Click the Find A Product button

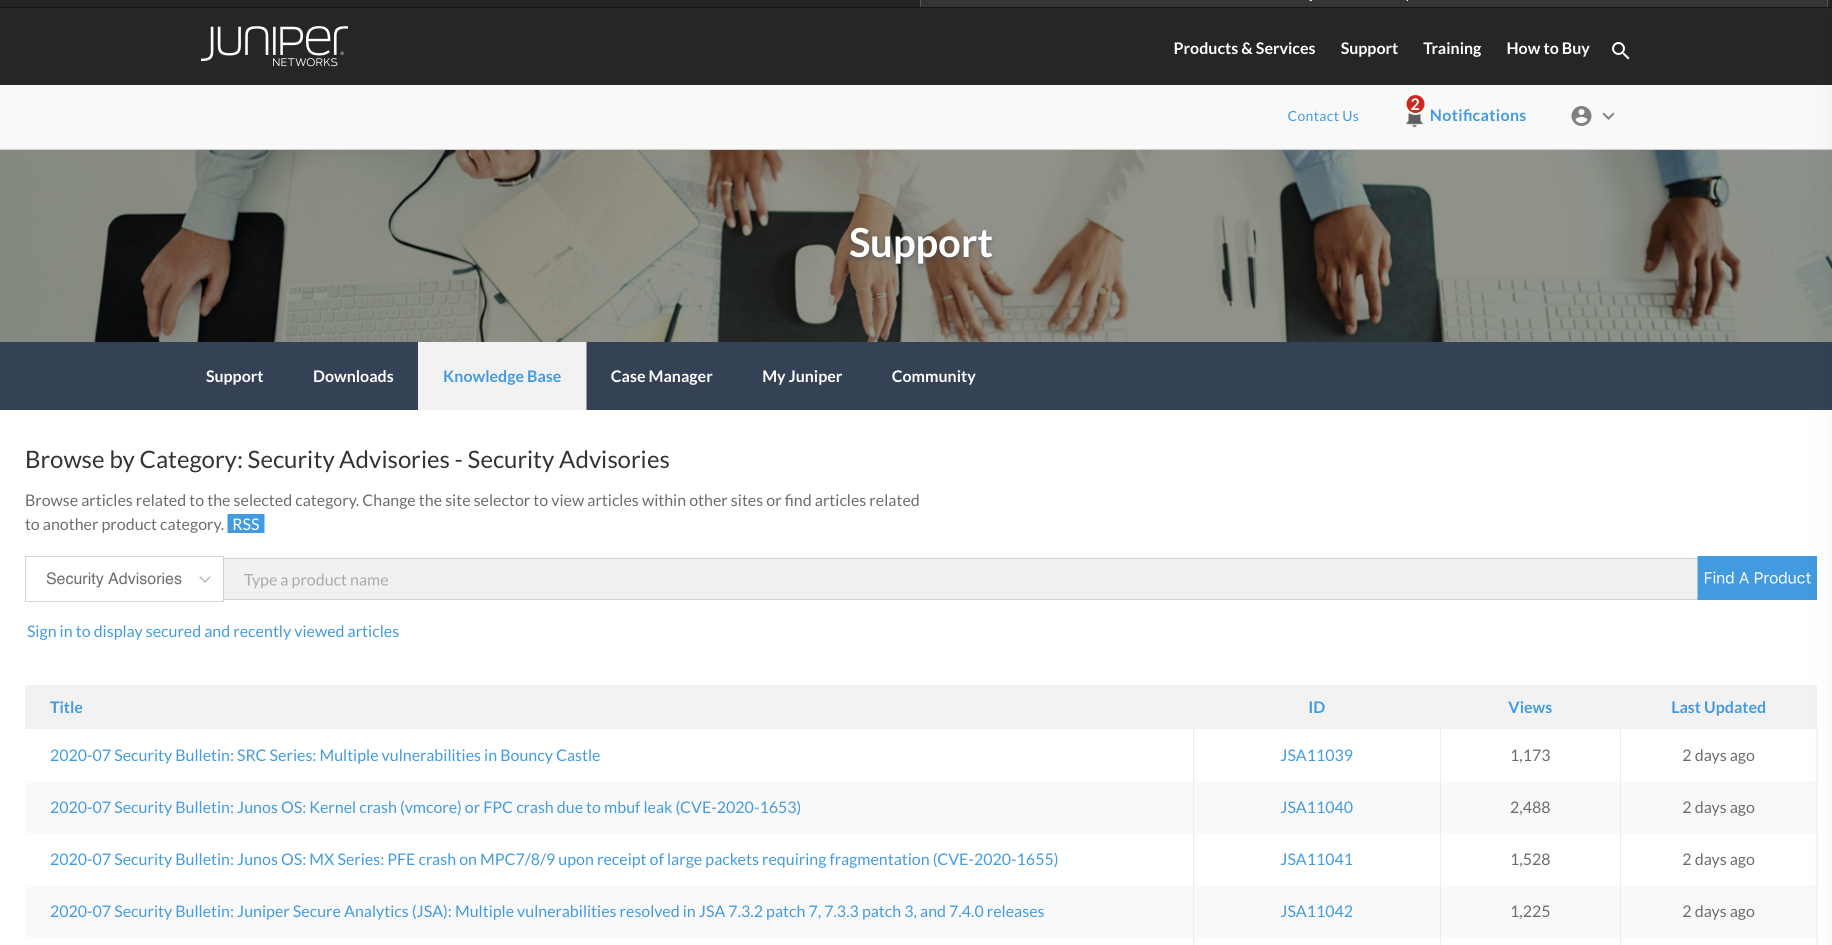(x=1756, y=578)
